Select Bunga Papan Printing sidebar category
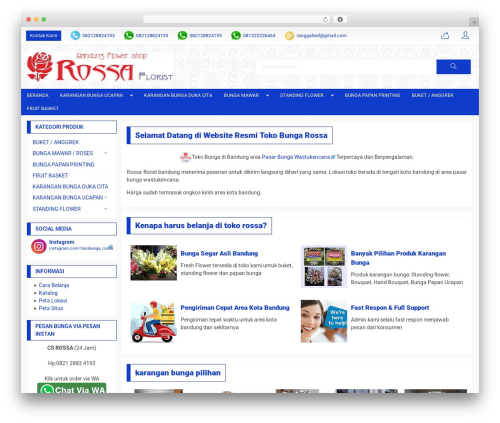 (x=63, y=165)
